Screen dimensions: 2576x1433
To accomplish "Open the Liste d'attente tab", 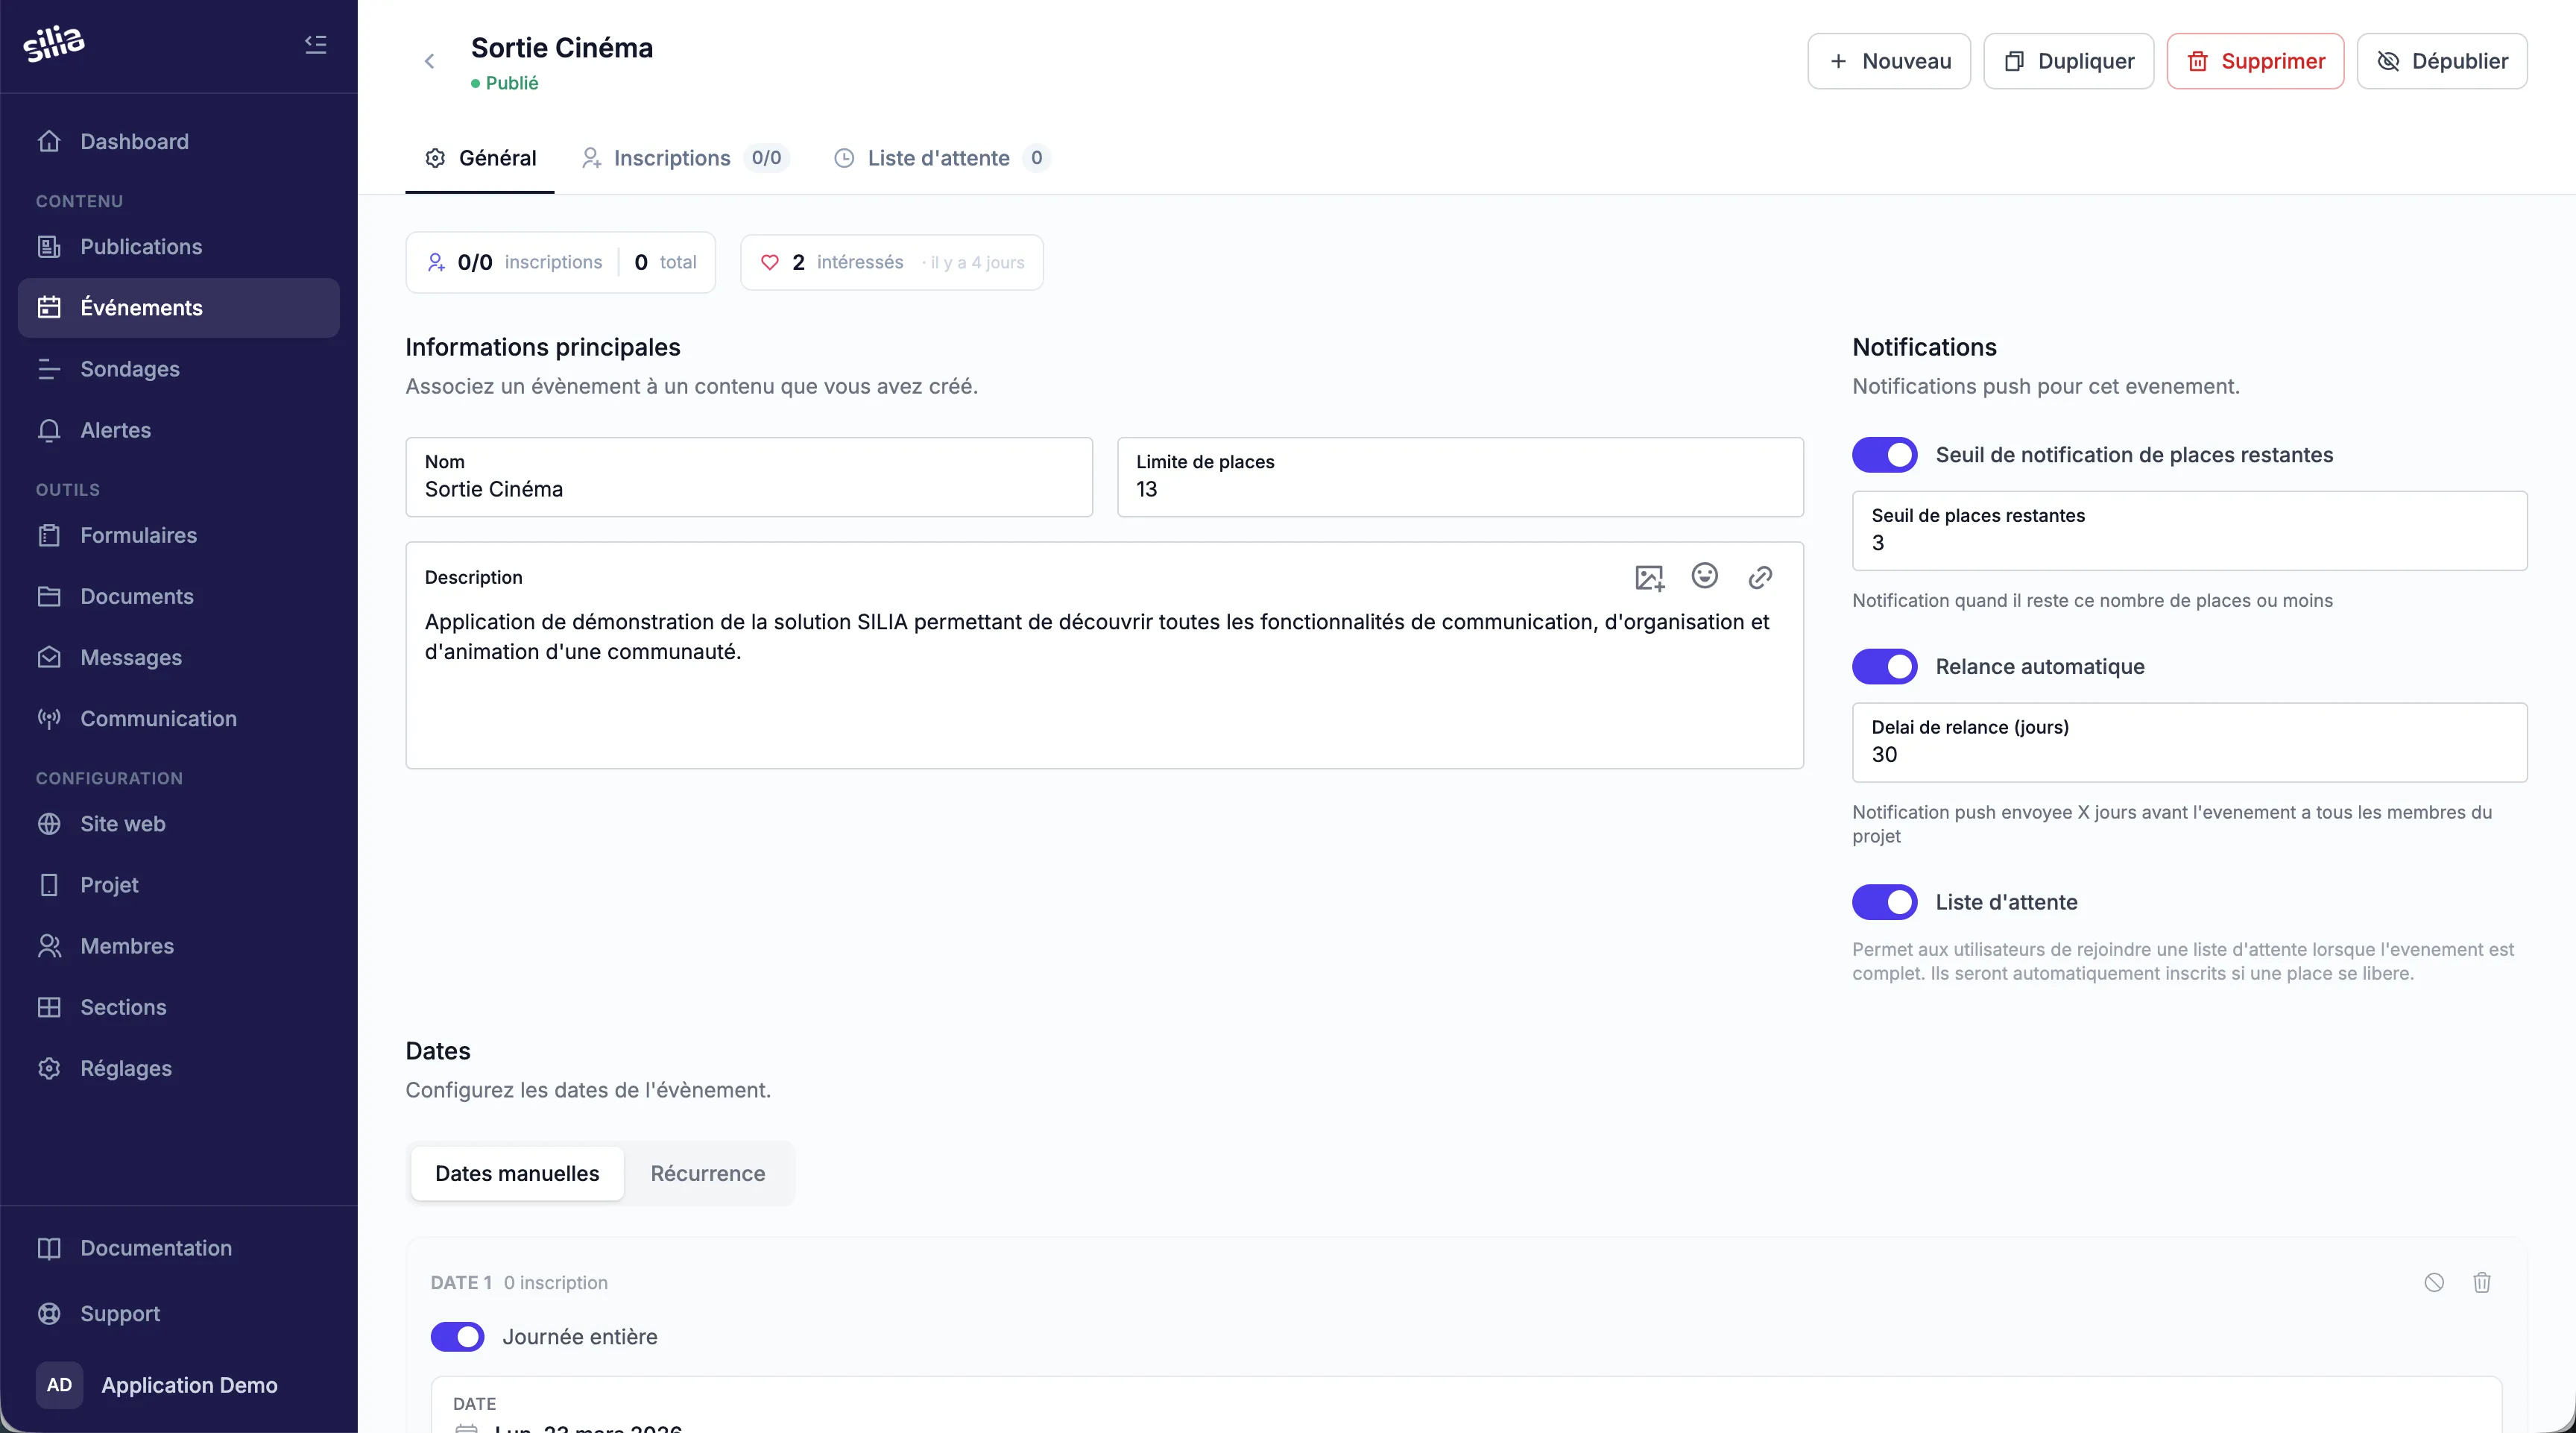I will [938, 158].
